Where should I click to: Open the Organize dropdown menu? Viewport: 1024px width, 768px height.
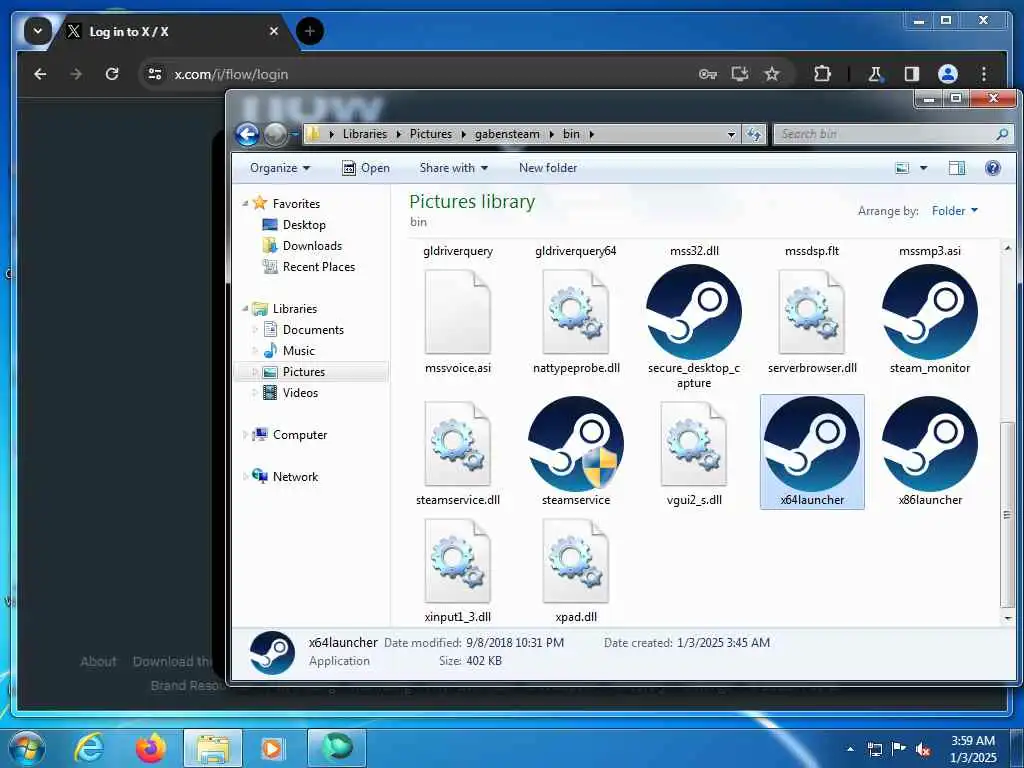pyautogui.click(x=280, y=168)
